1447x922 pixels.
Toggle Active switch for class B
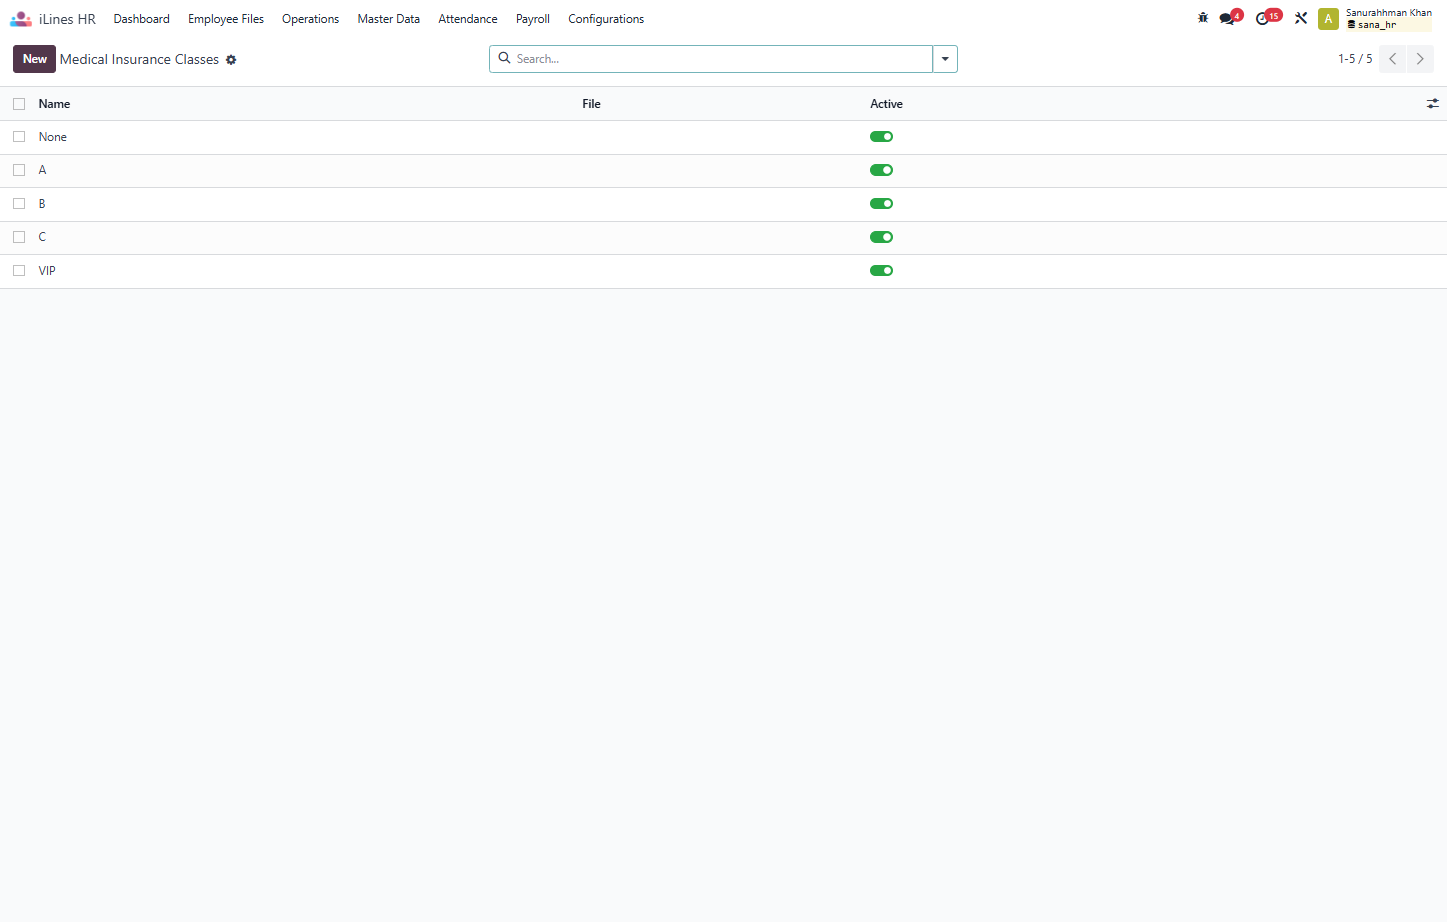(881, 204)
